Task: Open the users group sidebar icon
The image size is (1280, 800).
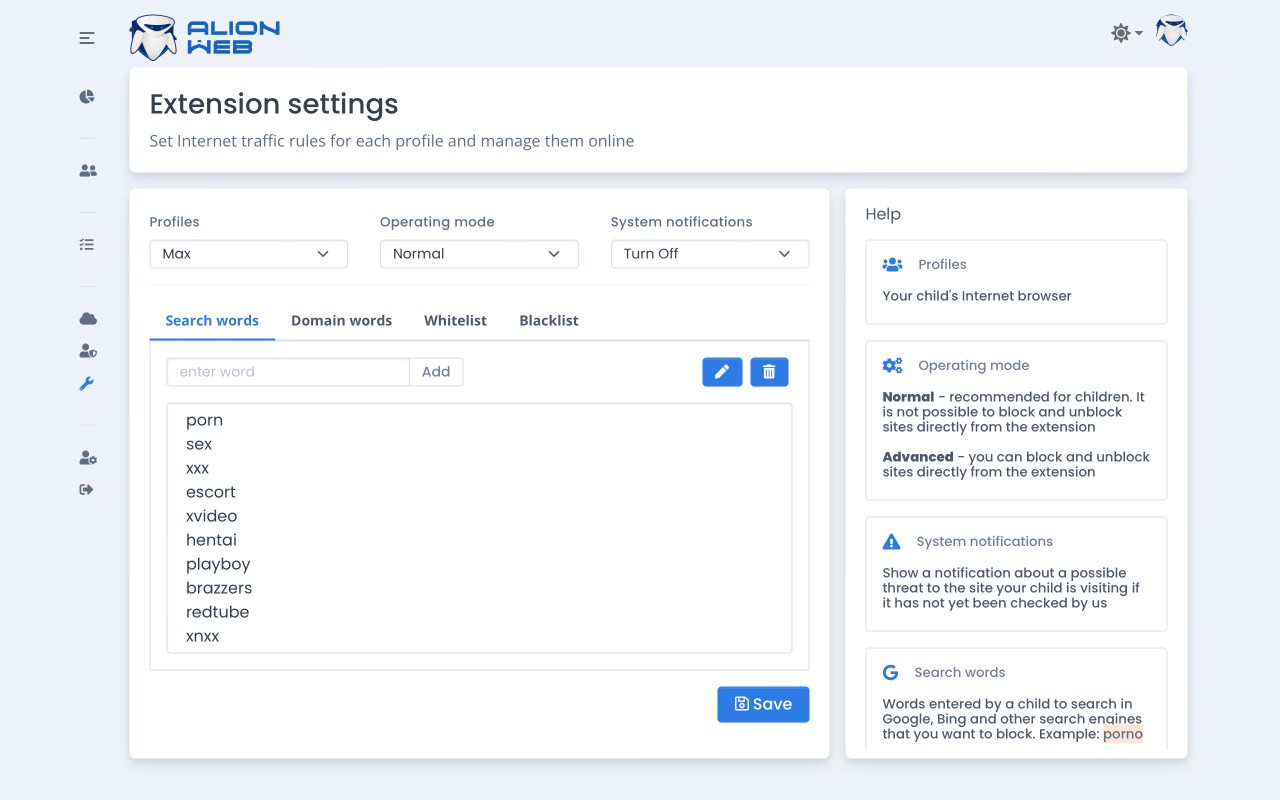Action: click(x=87, y=171)
